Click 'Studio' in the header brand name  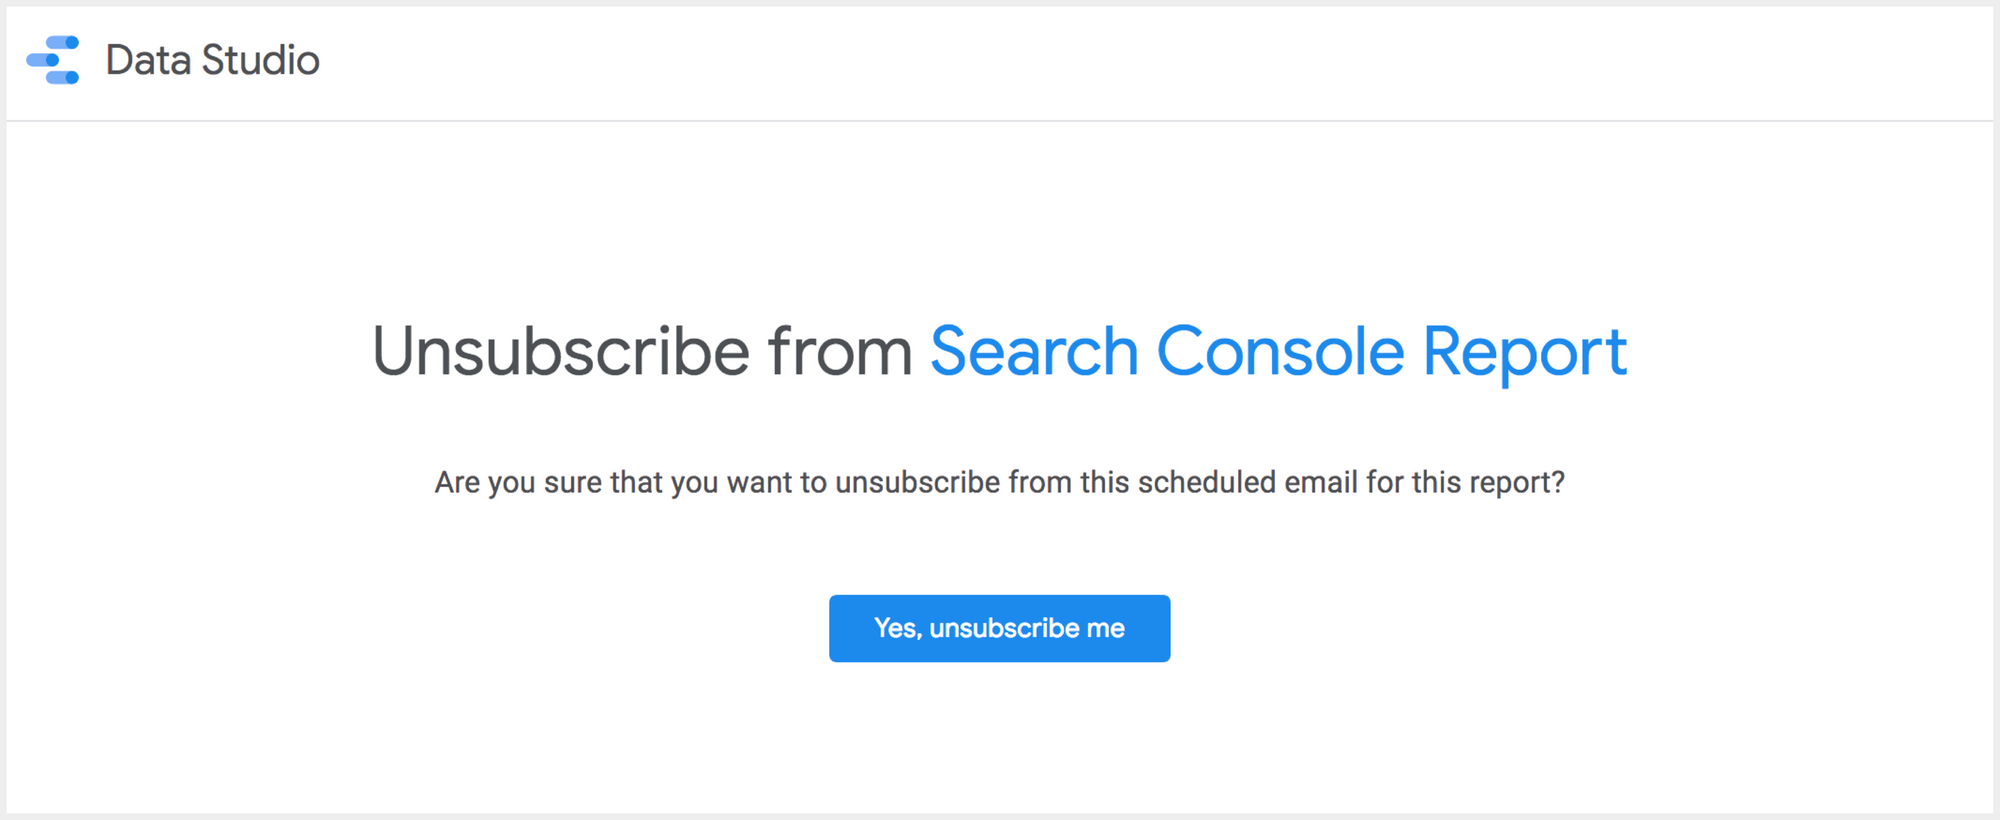pyautogui.click(x=261, y=60)
